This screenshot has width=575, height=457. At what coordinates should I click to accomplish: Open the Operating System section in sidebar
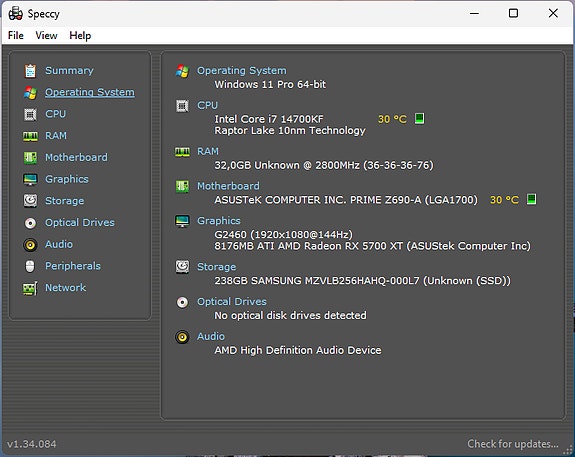click(x=89, y=92)
